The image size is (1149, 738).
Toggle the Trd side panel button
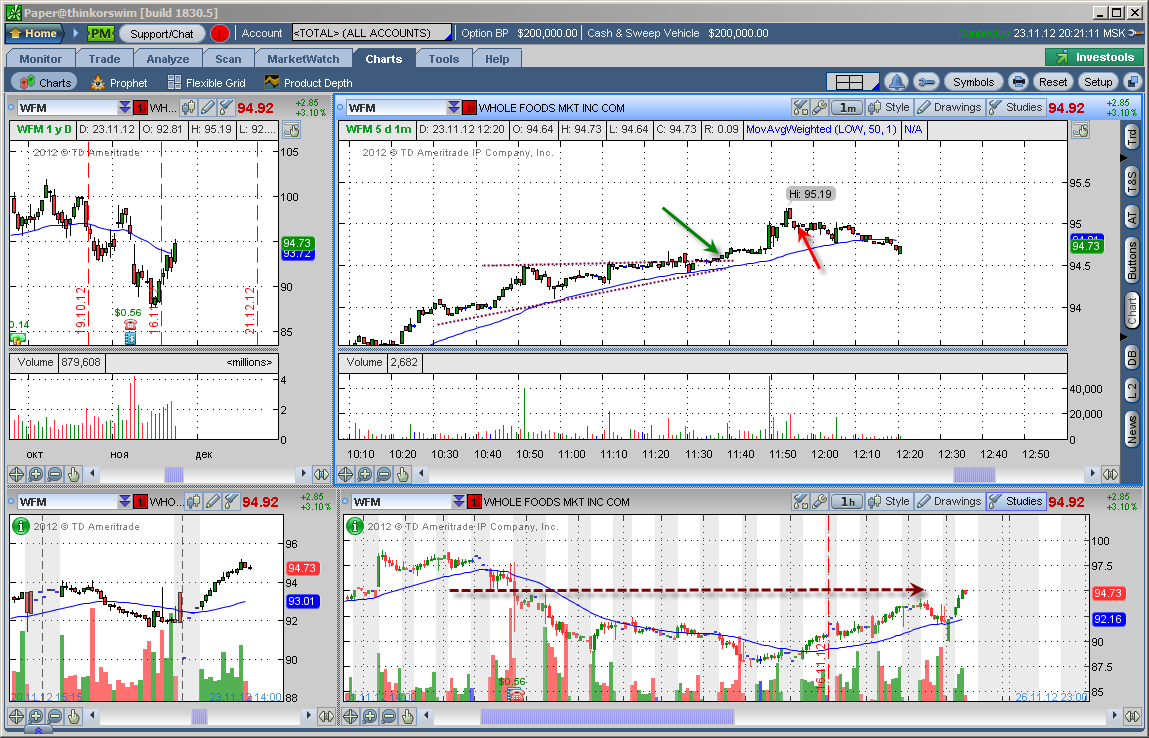coord(1132,136)
